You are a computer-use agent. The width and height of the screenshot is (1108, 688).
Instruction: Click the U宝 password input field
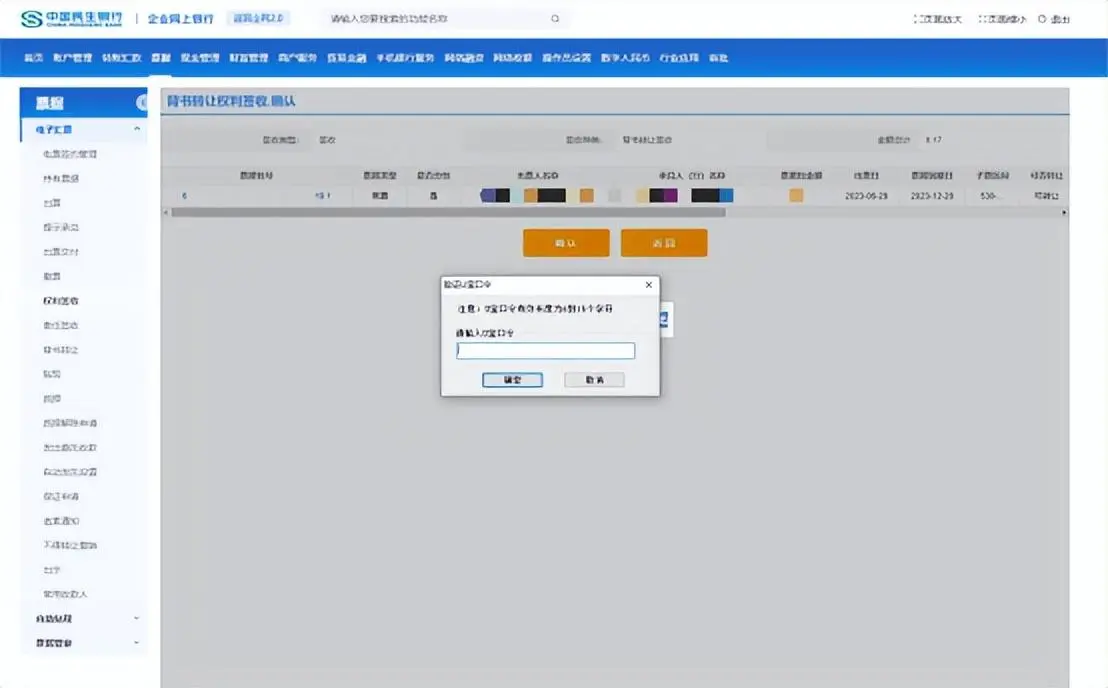[x=545, y=351]
